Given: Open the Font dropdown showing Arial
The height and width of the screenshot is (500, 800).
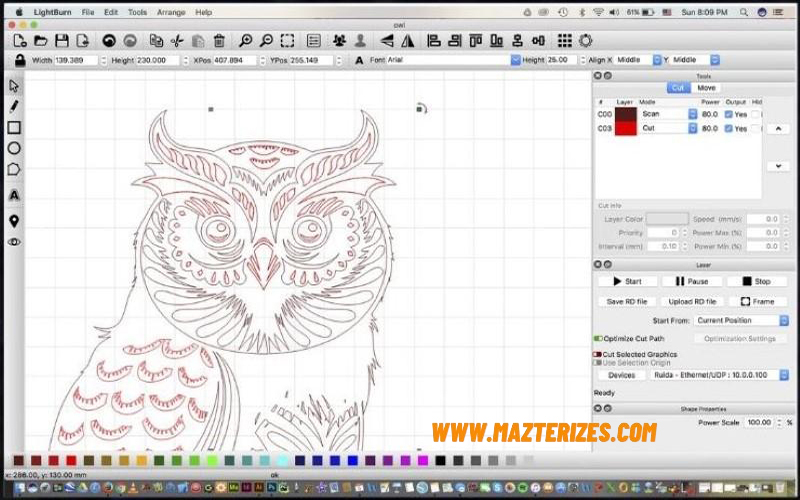Looking at the screenshot, I should pyautogui.click(x=453, y=60).
